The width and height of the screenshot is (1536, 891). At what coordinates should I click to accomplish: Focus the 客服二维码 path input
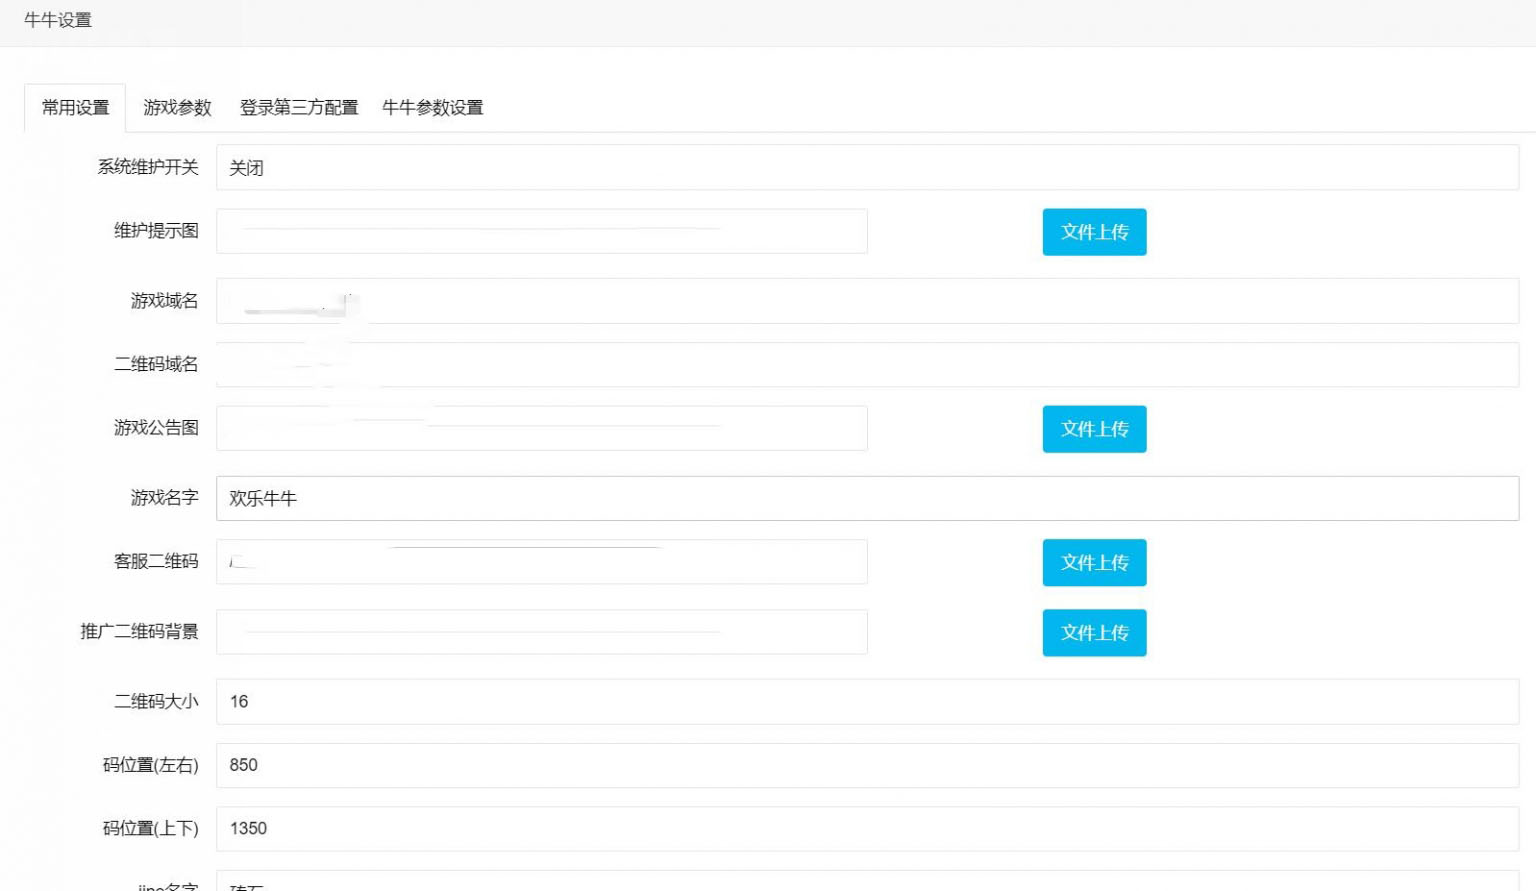pos(541,562)
